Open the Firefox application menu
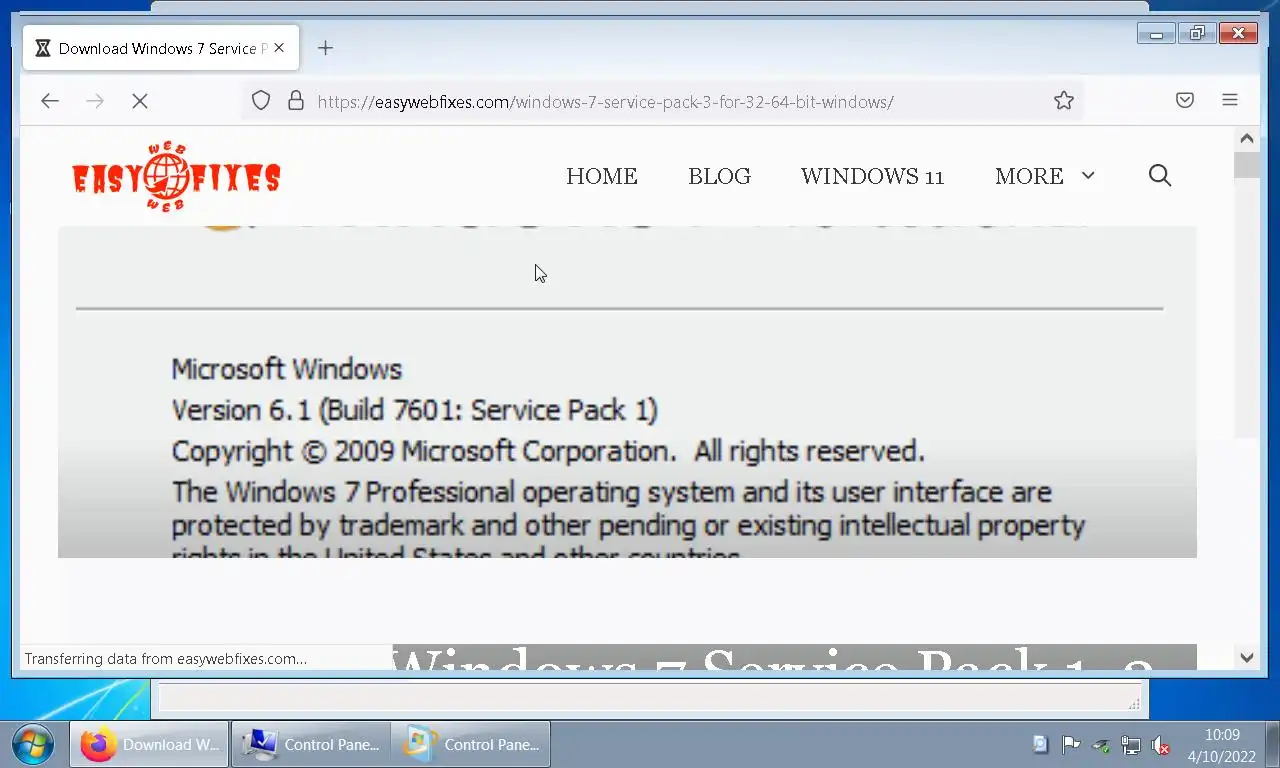 click(1230, 100)
